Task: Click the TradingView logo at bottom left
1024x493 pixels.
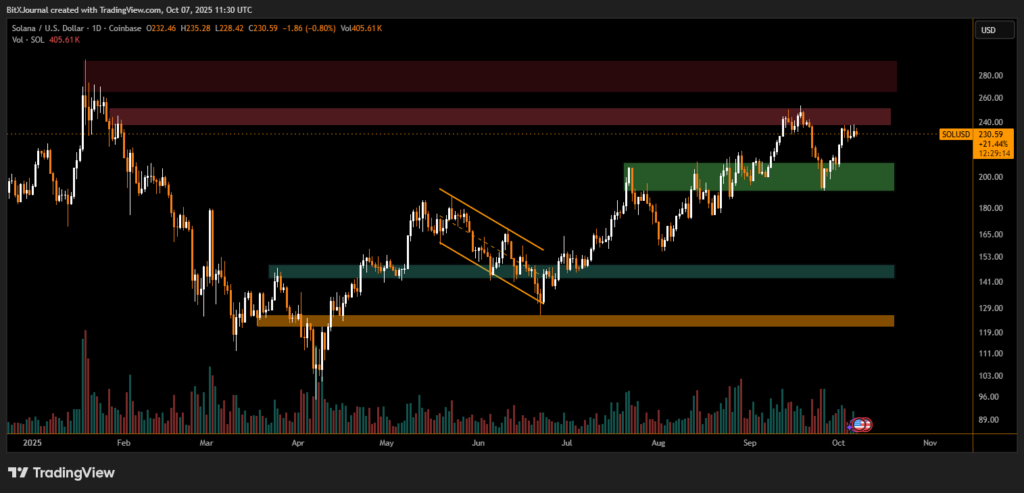Action: pos(50,472)
